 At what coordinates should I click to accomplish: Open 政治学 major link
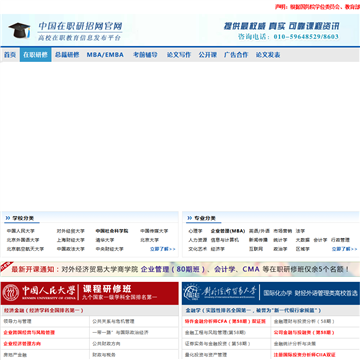[280, 249]
